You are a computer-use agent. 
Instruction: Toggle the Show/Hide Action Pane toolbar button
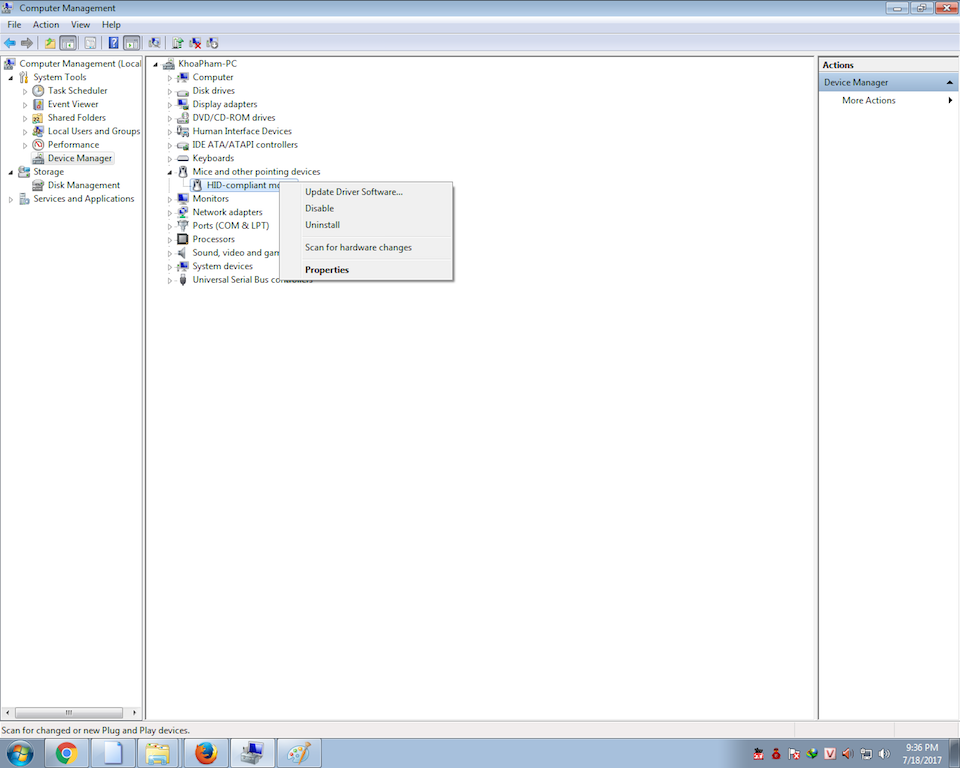click(x=131, y=43)
